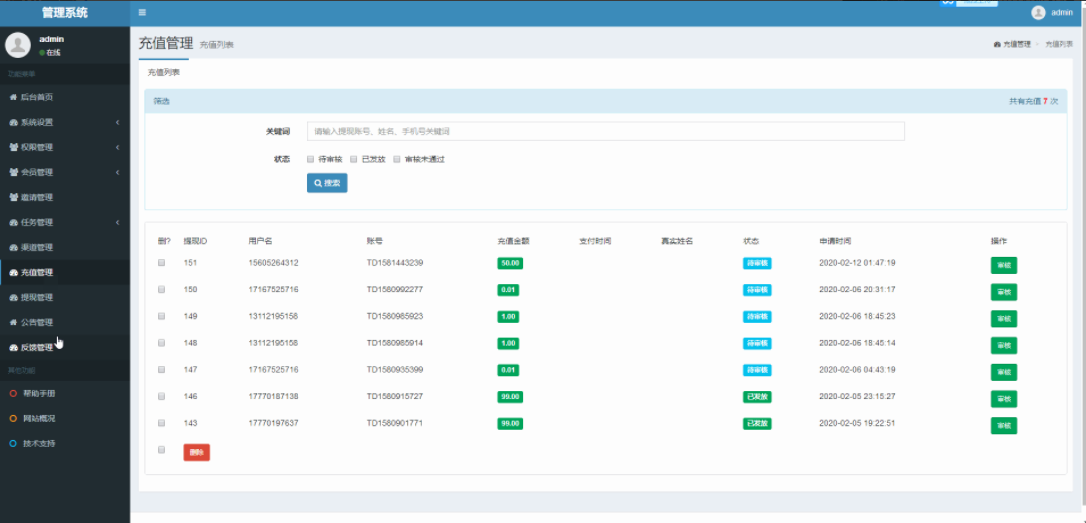Open 反馈管理 in the sidebar

pos(36,347)
